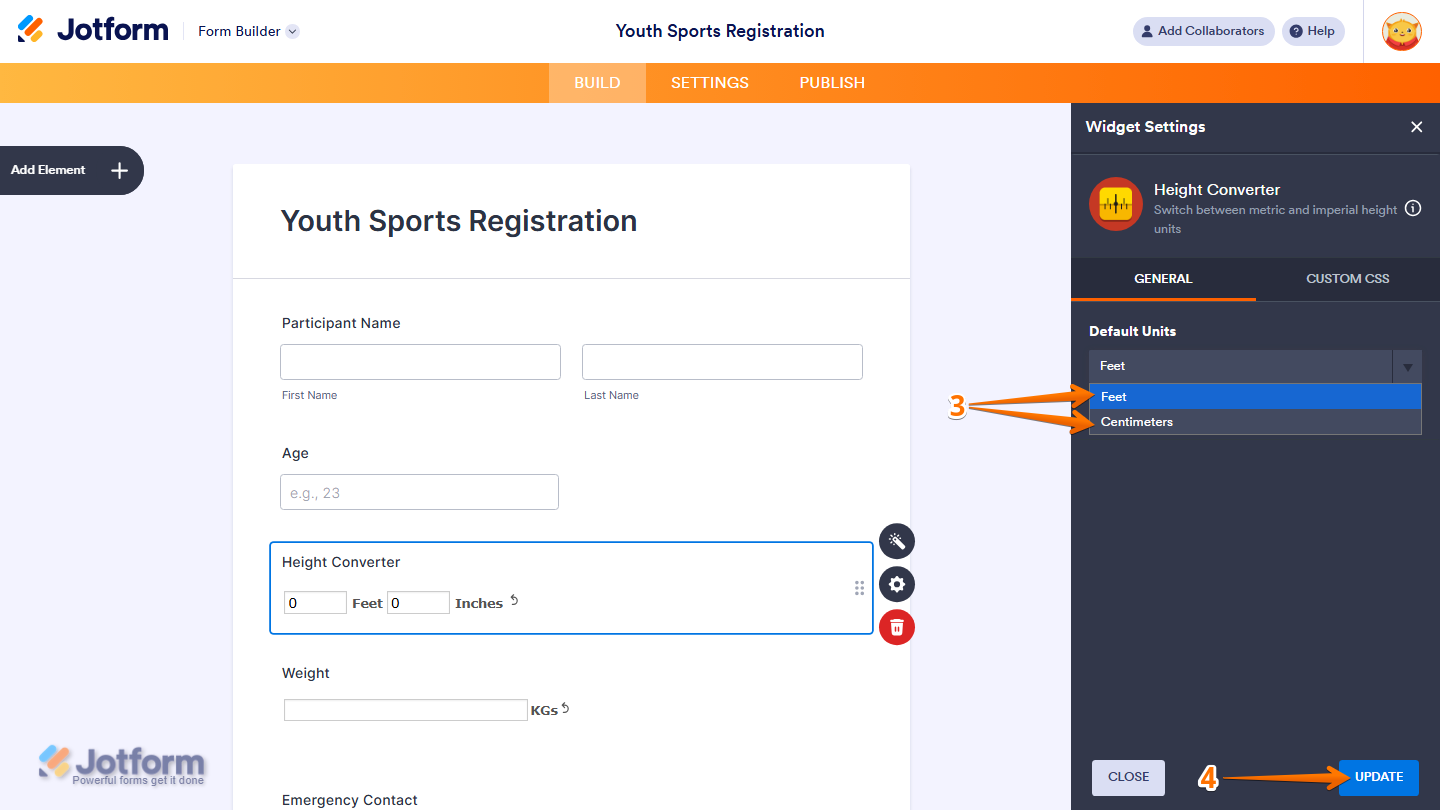Click the user avatar icon
This screenshot has width=1440, height=810.
coord(1401,31)
